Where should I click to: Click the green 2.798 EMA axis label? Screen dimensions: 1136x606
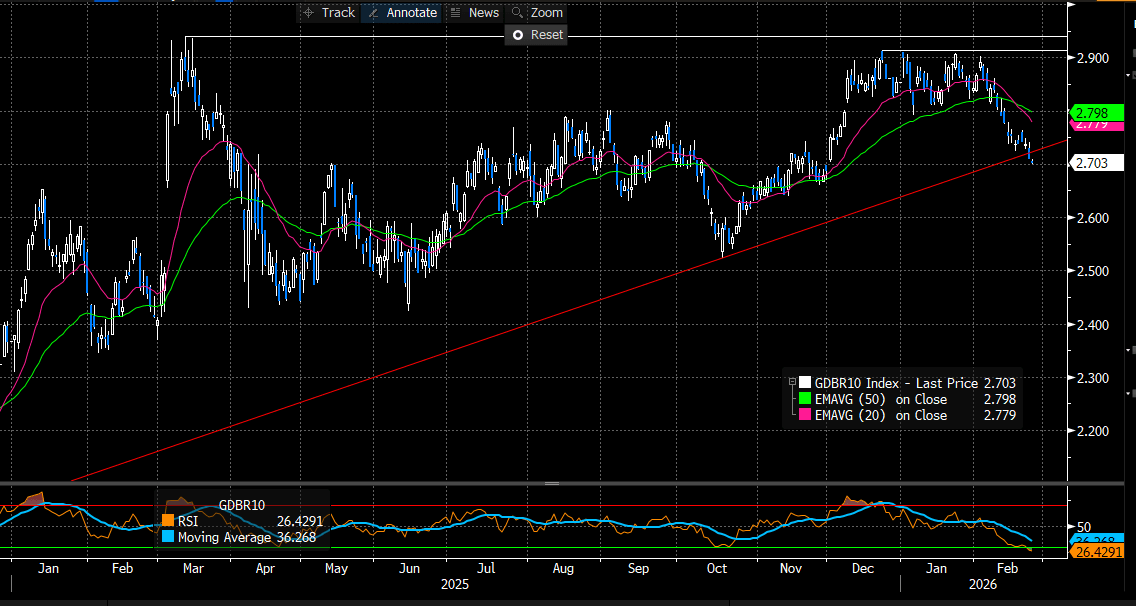coord(1096,112)
